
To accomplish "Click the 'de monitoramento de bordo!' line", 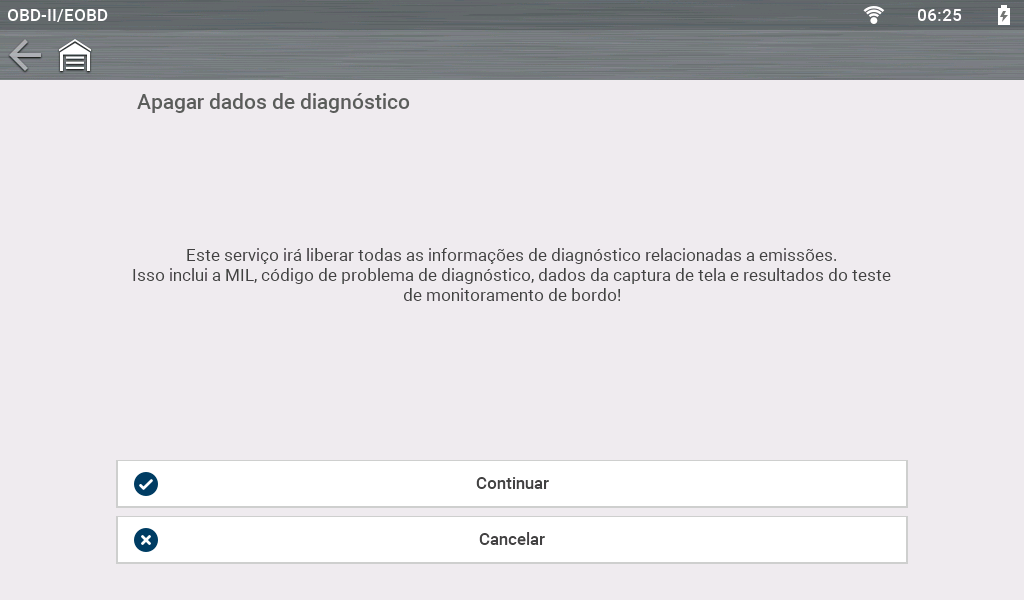I will pos(511,297).
